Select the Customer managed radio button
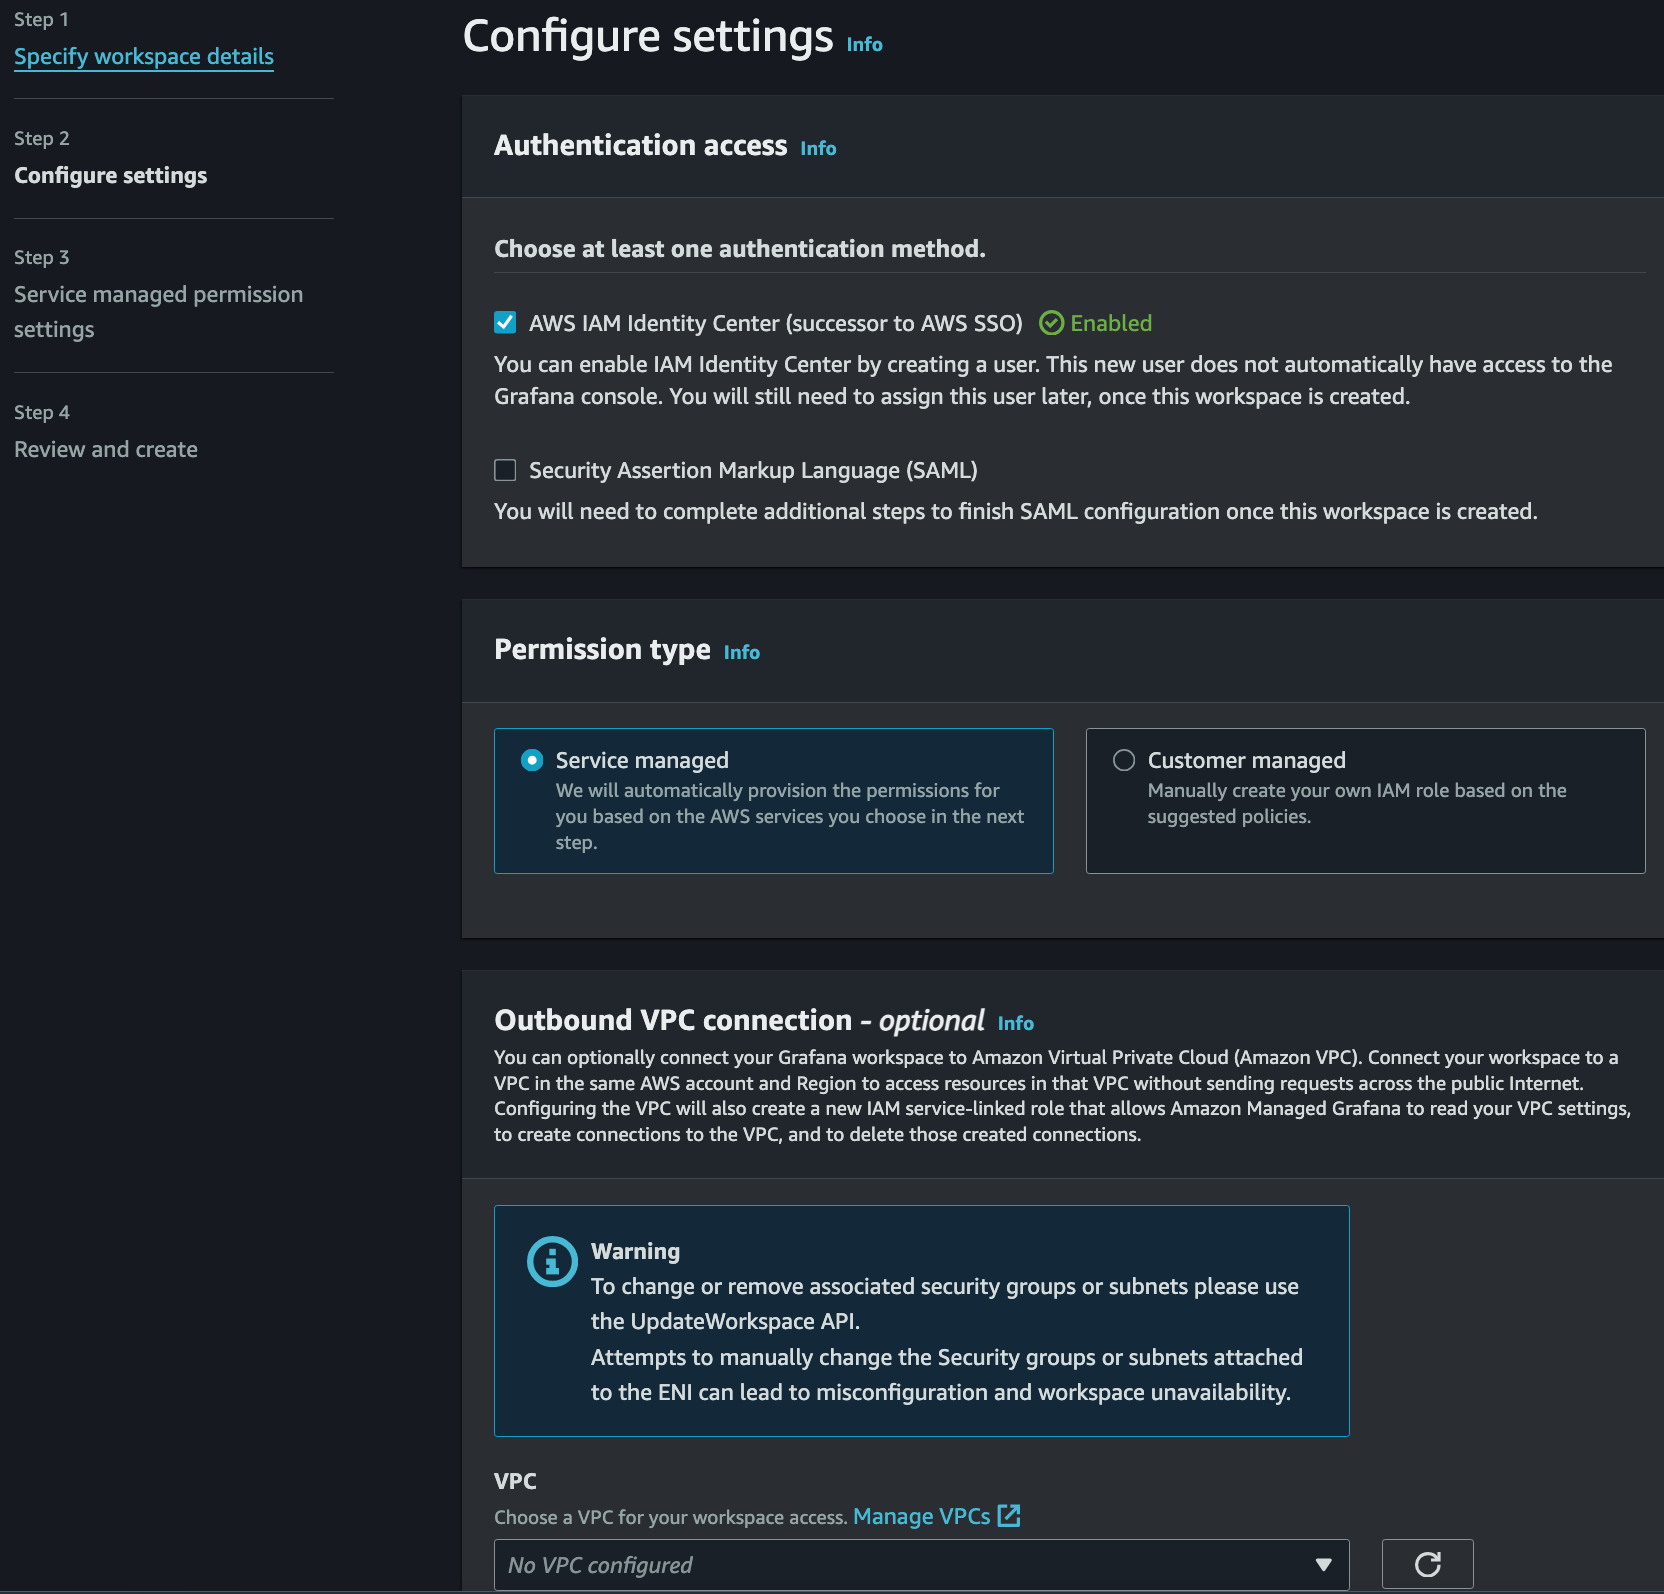1664x1594 pixels. (x=1124, y=761)
